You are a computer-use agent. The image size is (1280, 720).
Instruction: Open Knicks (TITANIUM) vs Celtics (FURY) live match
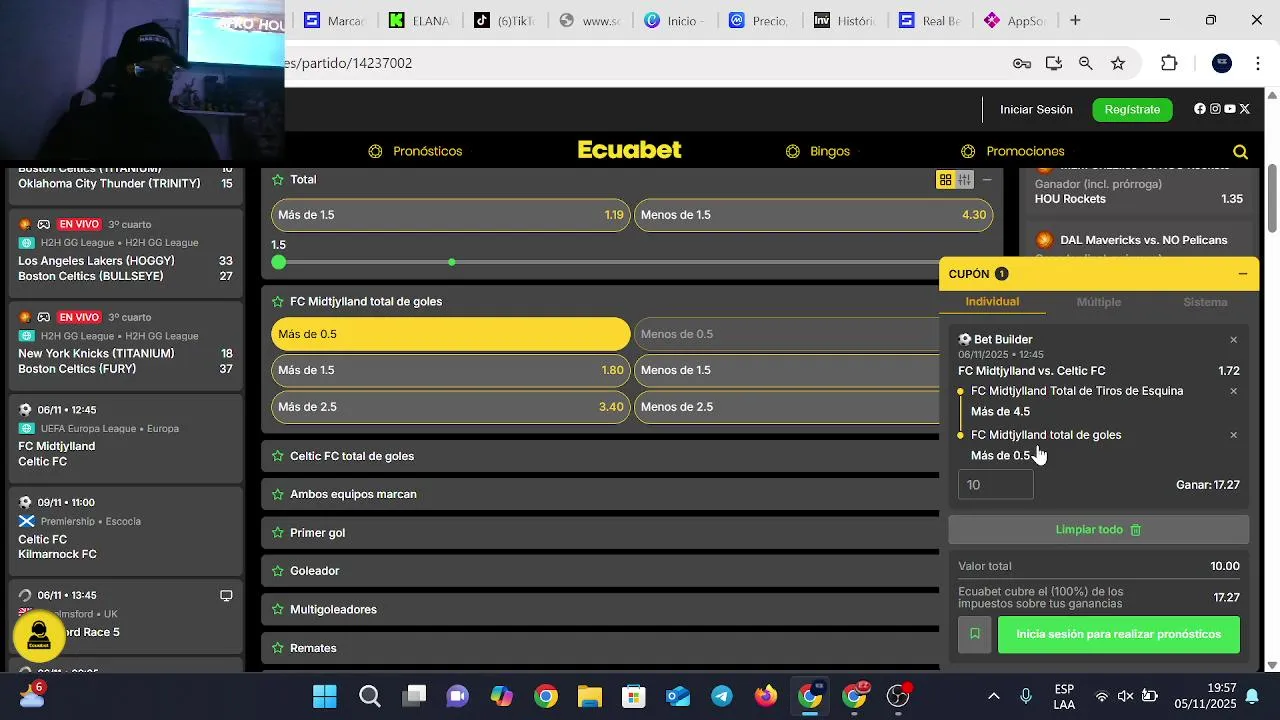tap(126, 345)
